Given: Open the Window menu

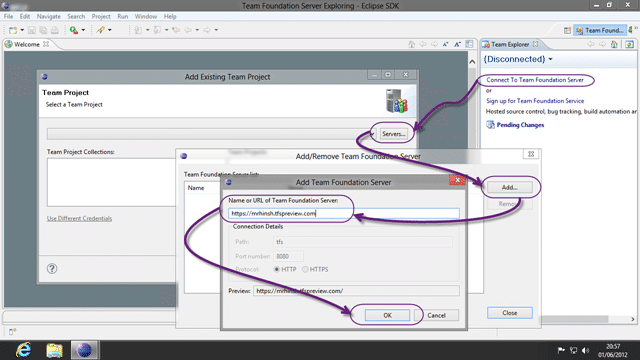Looking at the screenshot, I should coord(146,17).
